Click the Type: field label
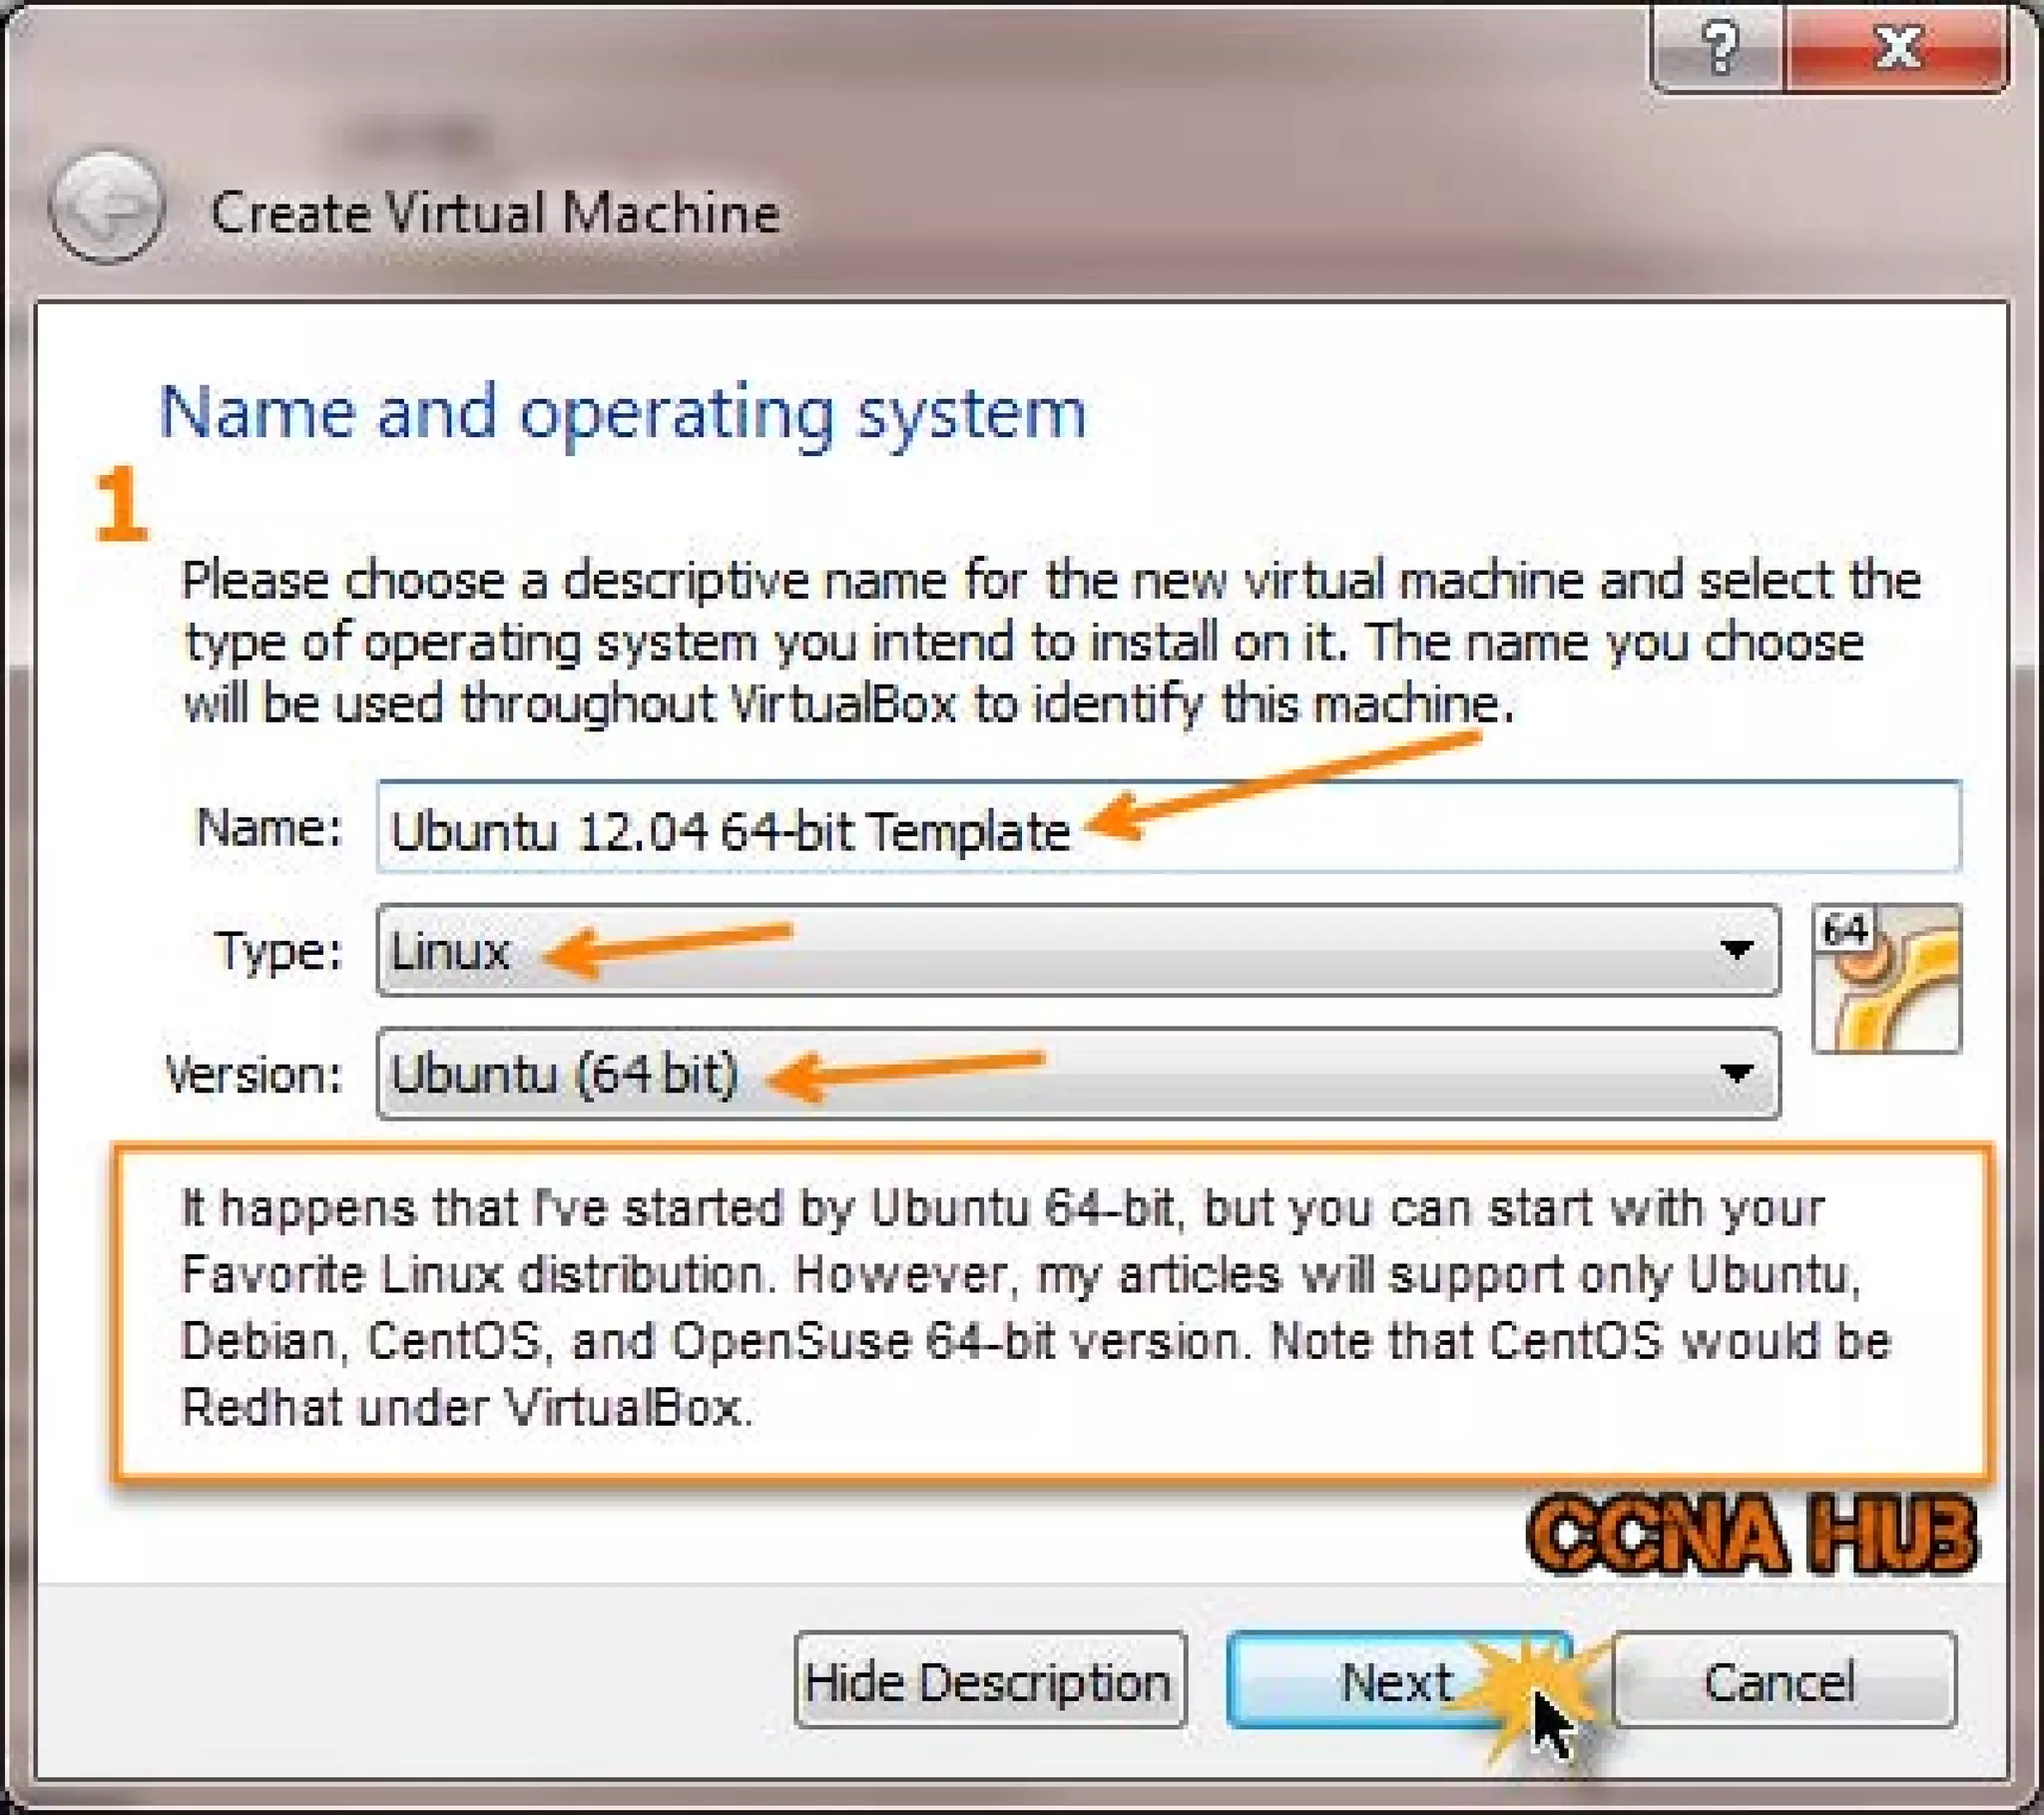This screenshot has width=2044, height=1815. (279, 951)
